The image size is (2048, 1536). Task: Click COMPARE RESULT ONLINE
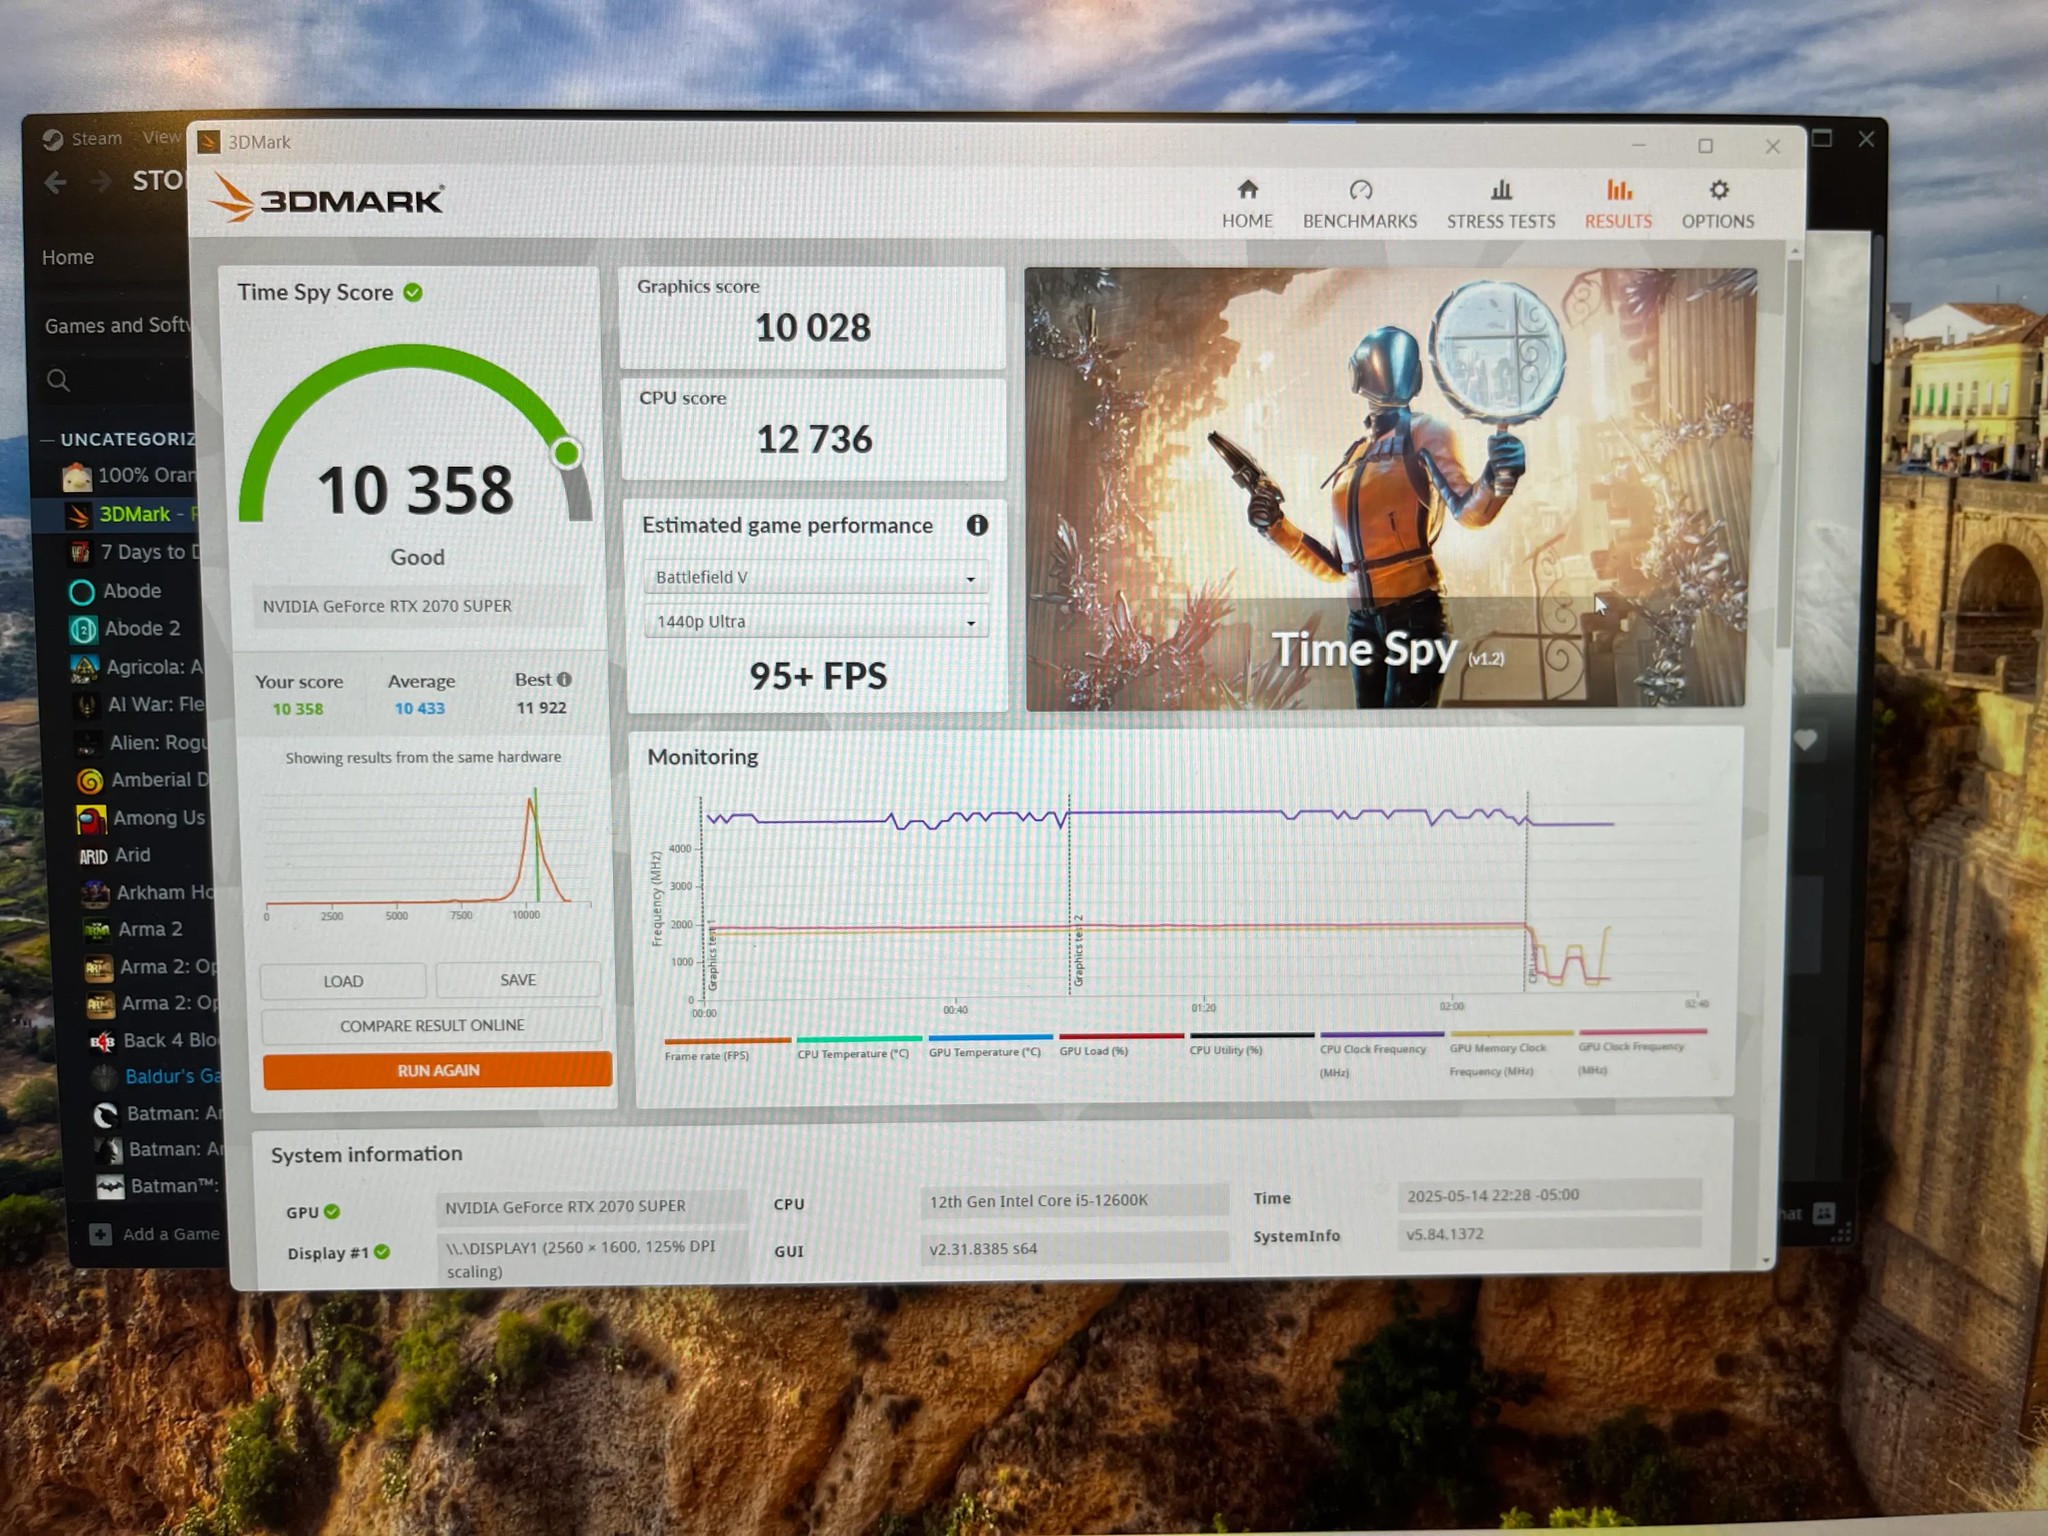point(431,1025)
